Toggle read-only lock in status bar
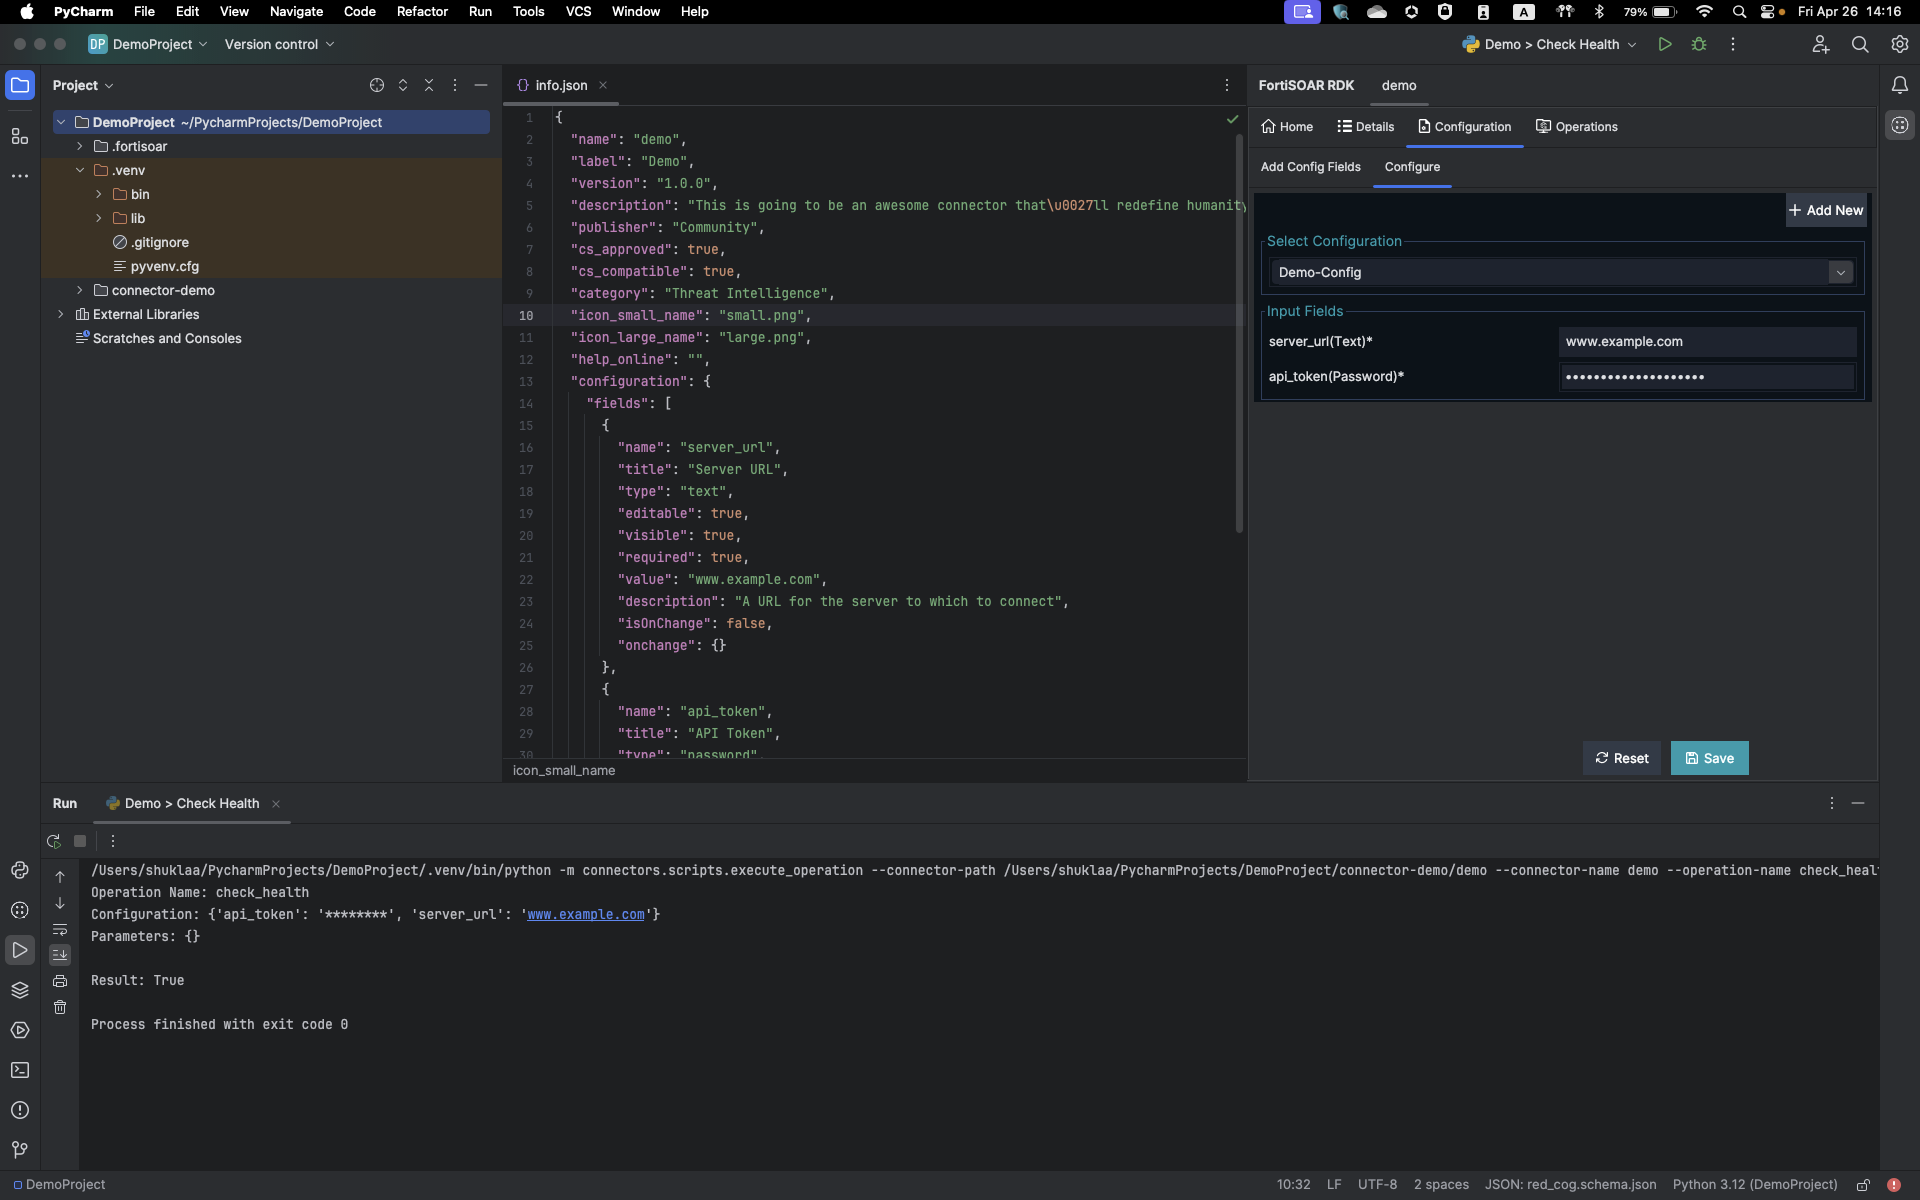The width and height of the screenshot is (1920, 1200). click(x=1863, y=1185)
